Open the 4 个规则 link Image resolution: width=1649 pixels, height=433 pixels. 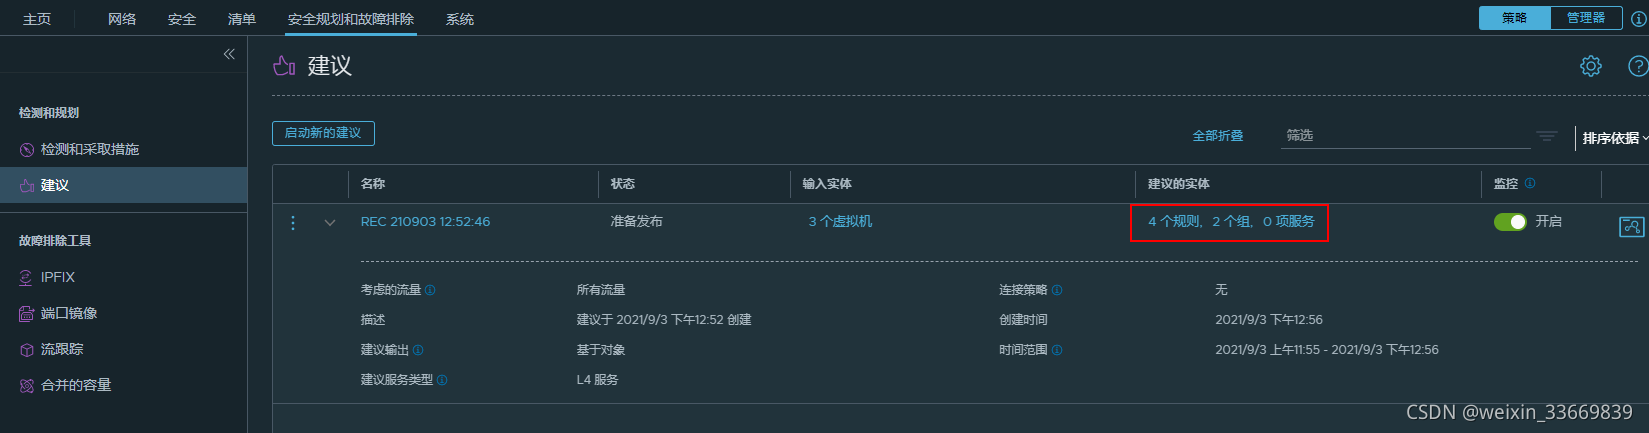(1174, 221)
